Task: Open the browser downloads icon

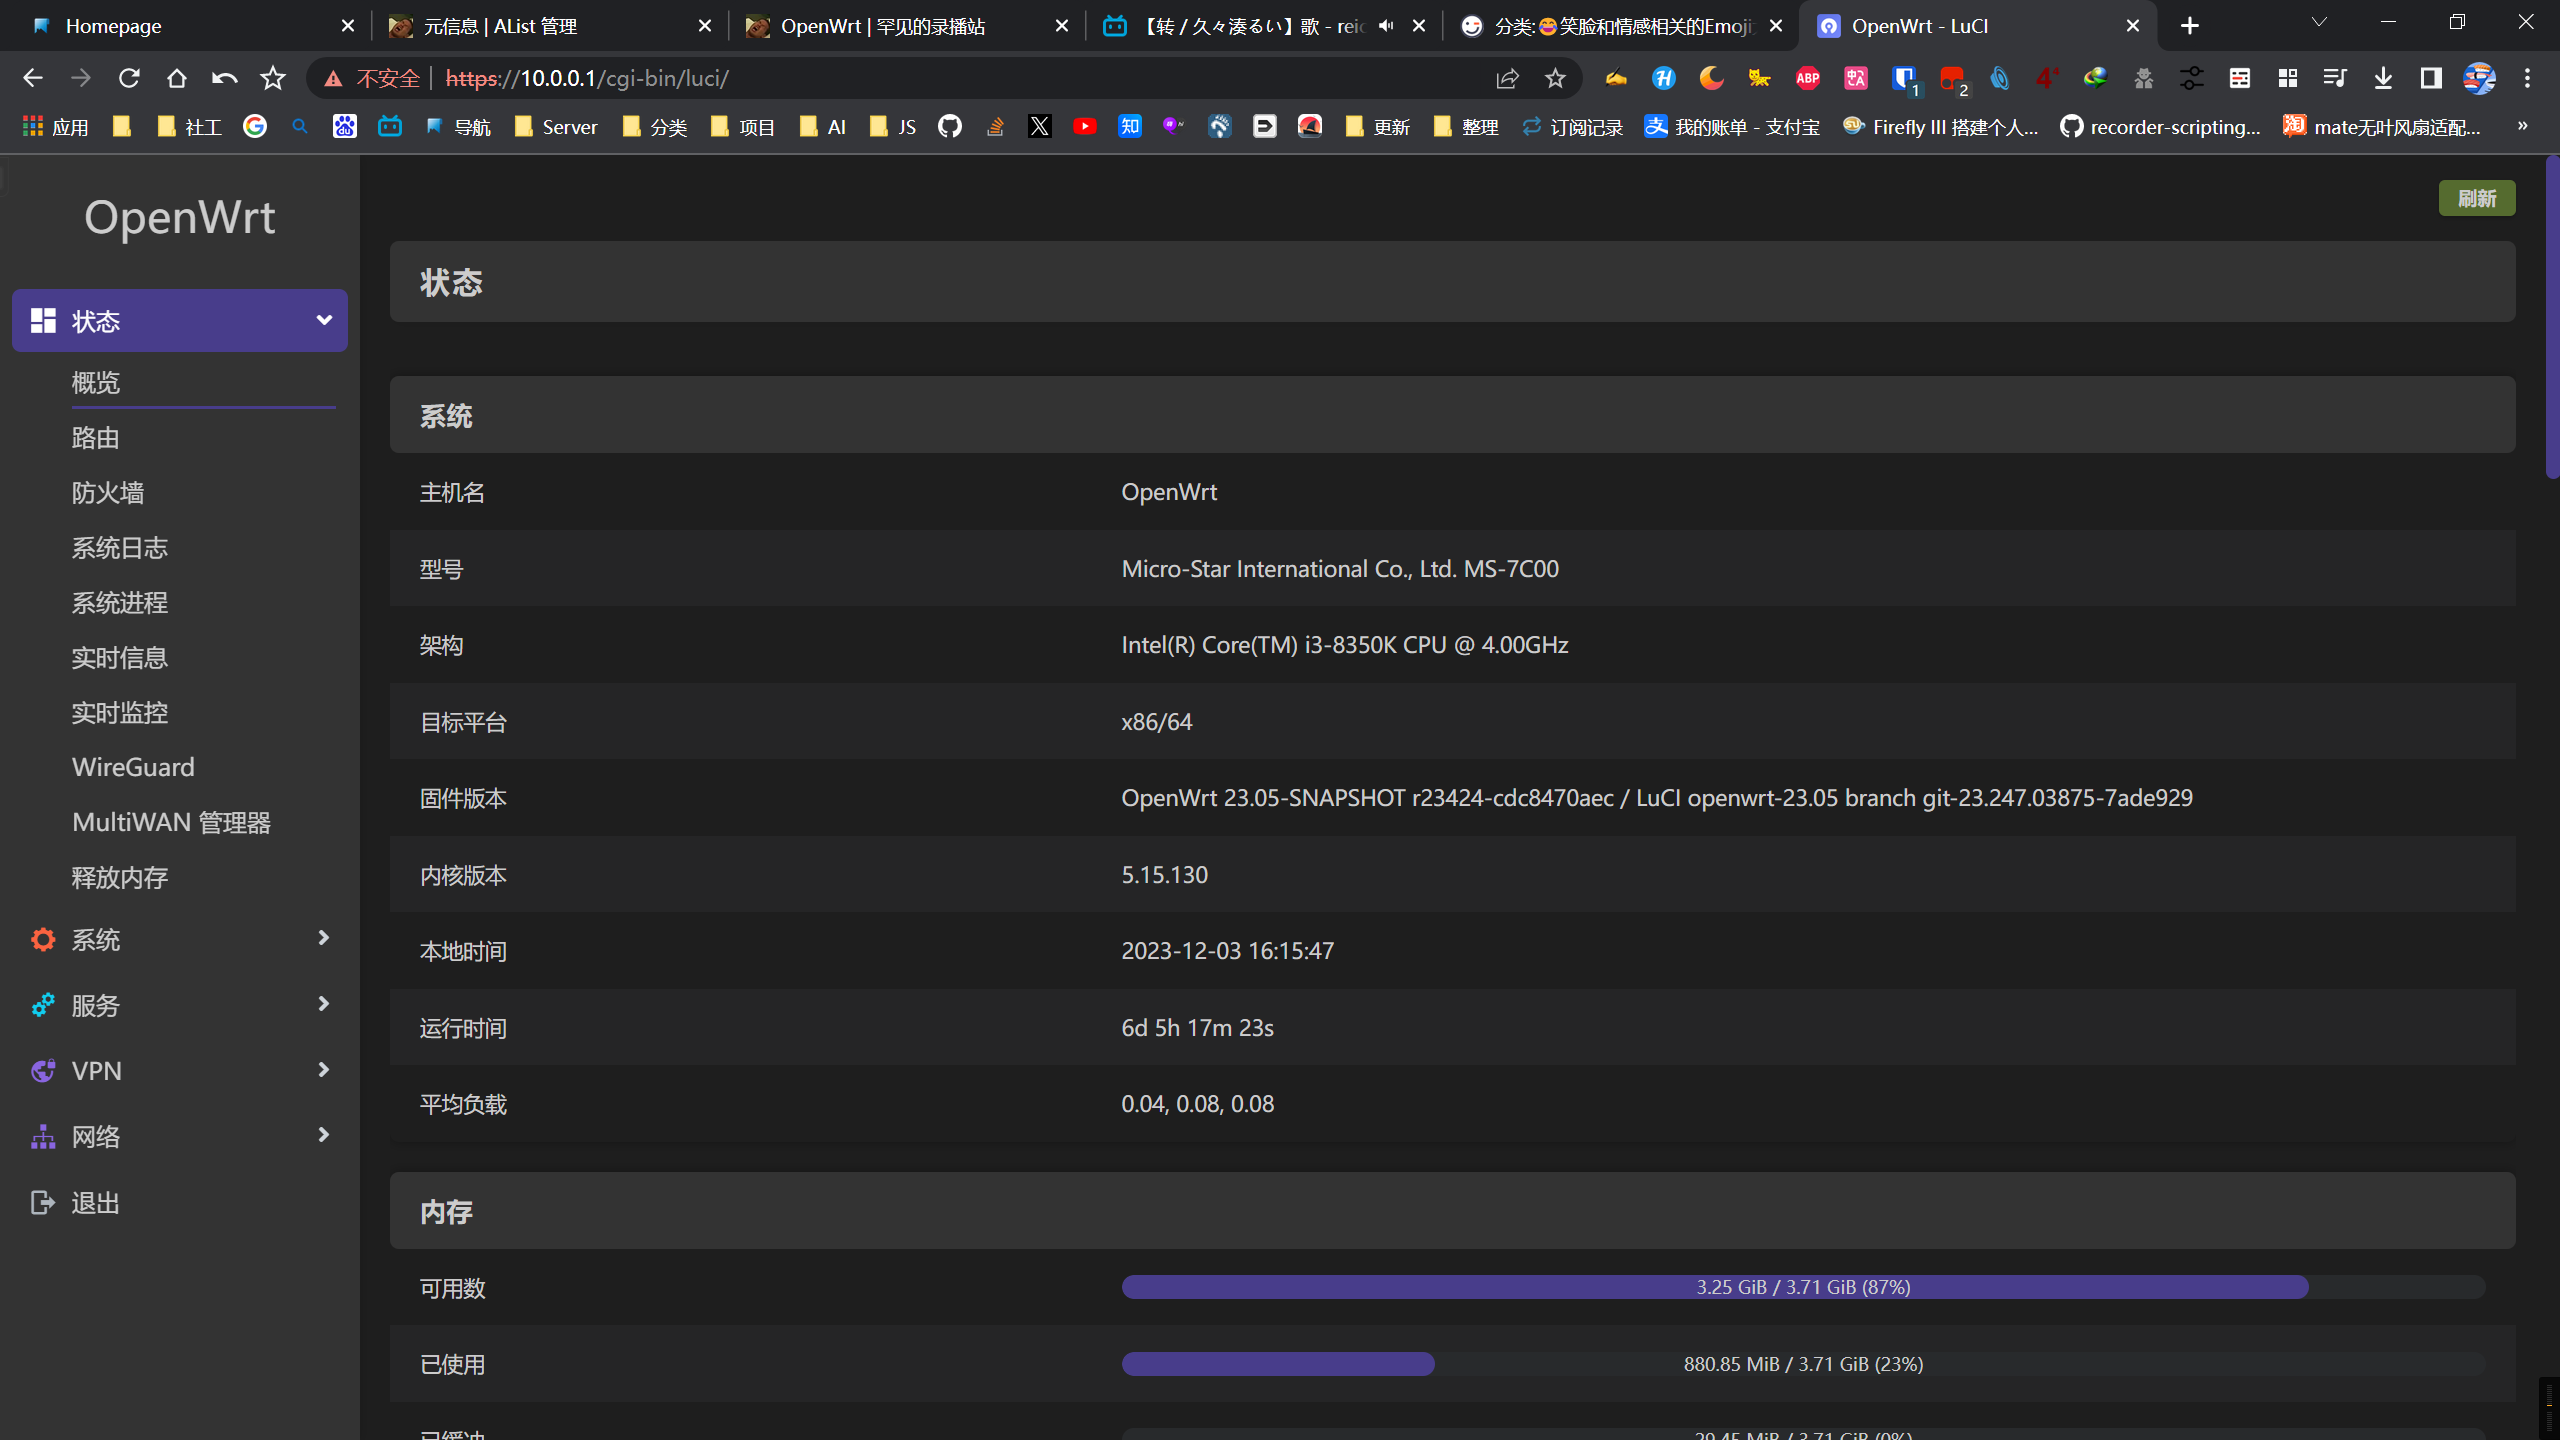Action: pyautogui.click(x=2383, y=78)
